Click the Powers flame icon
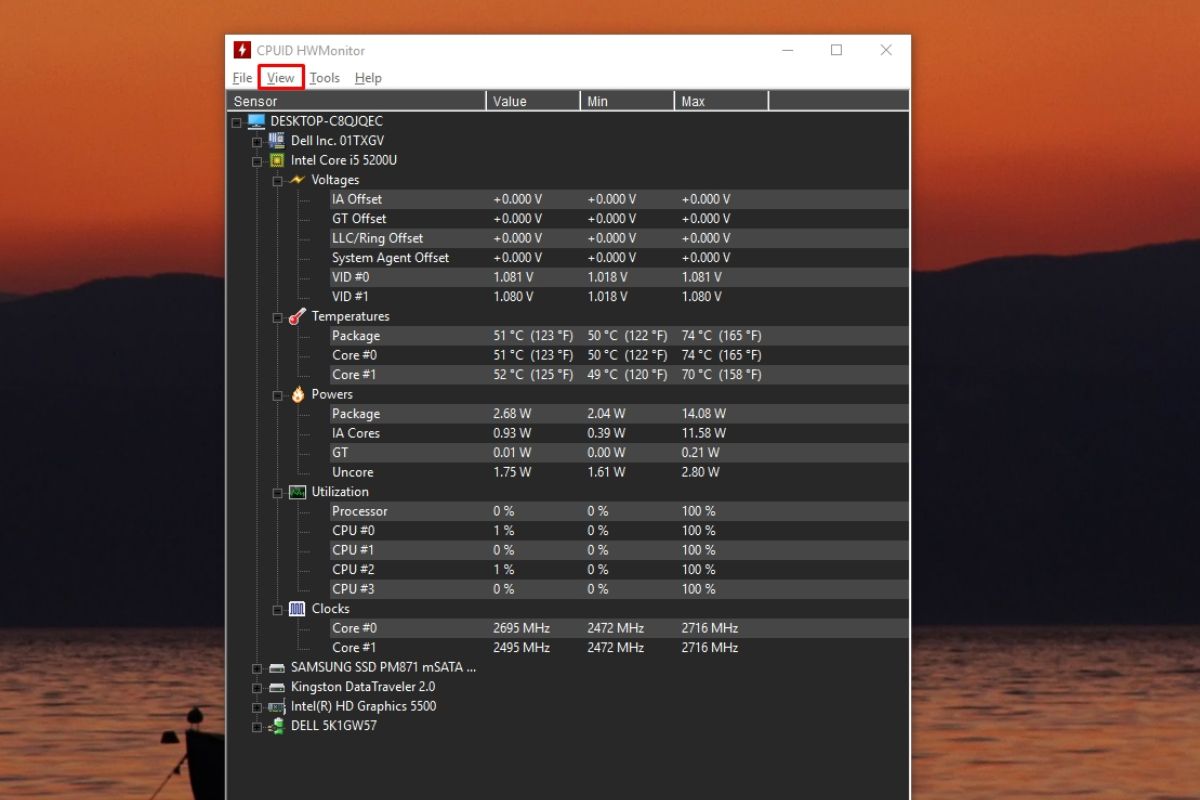This screenshot has width=1200, height=800. (297, 394)
